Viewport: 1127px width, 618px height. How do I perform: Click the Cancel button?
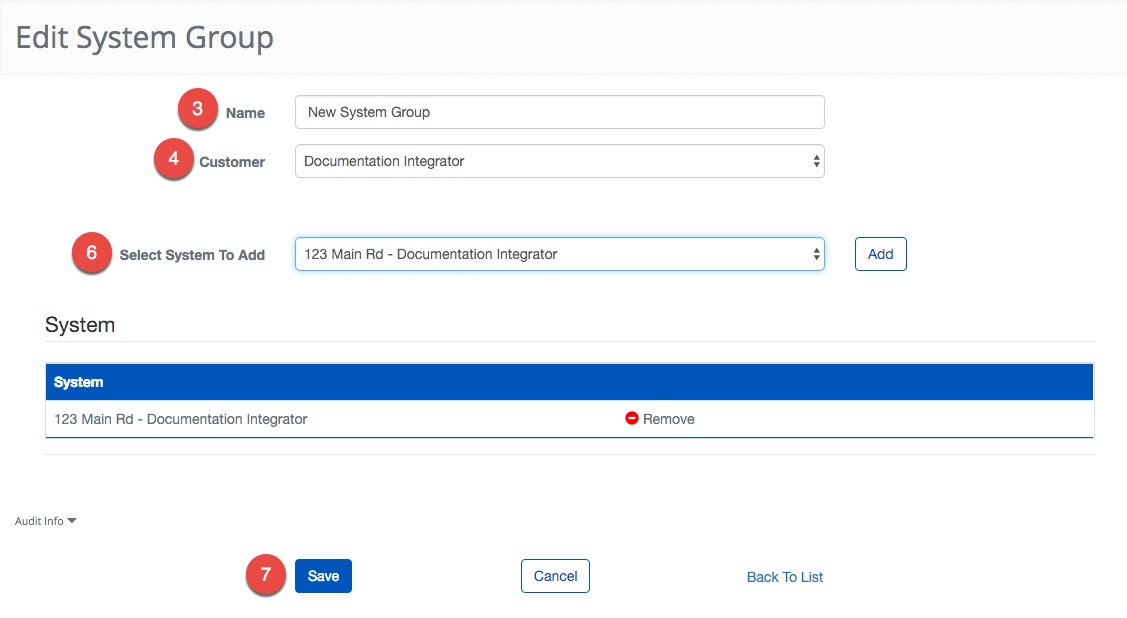[555, 575]
